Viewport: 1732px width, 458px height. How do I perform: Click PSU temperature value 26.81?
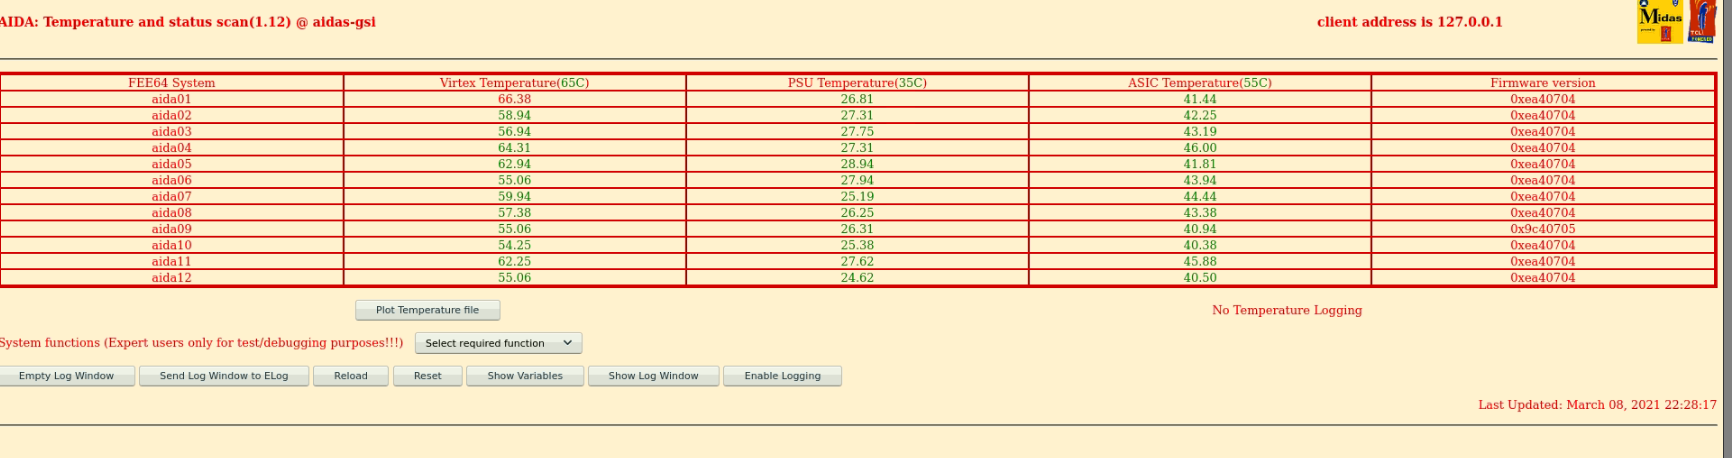(x=857, y=99)
